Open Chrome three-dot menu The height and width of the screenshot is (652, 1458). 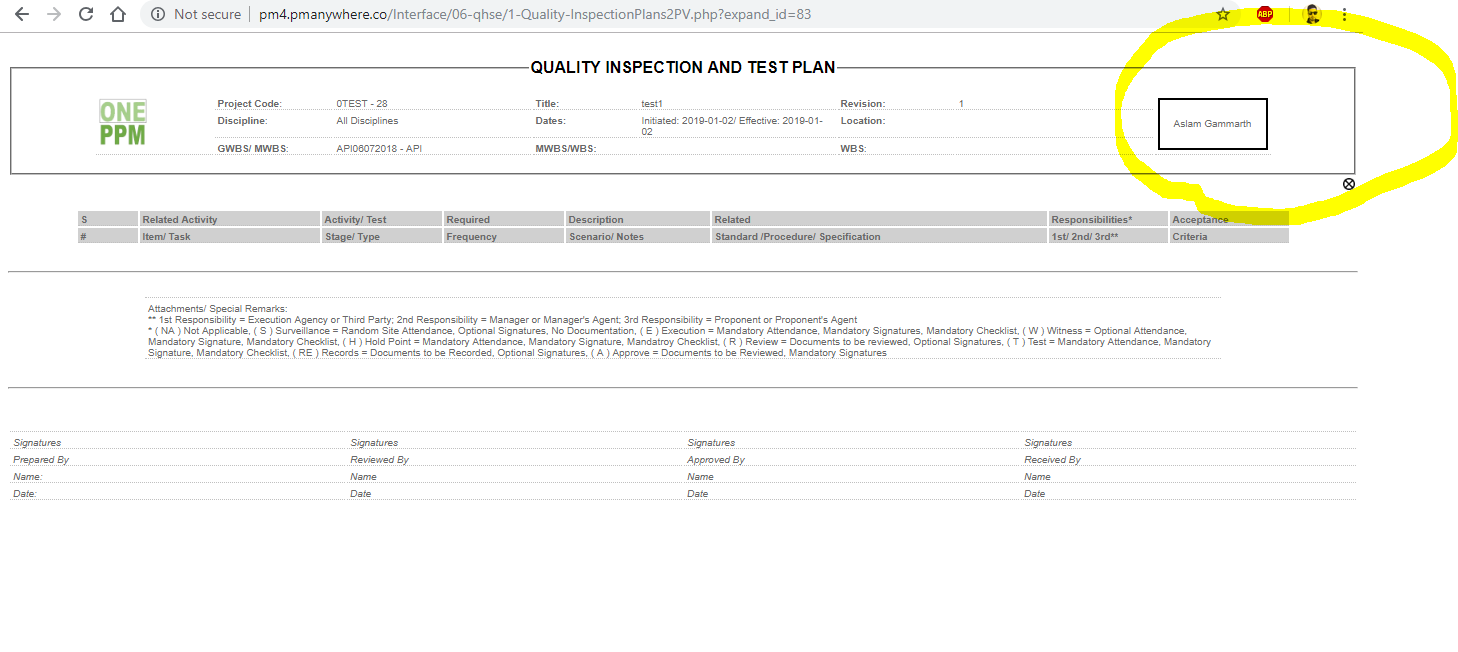point(1344,14)
